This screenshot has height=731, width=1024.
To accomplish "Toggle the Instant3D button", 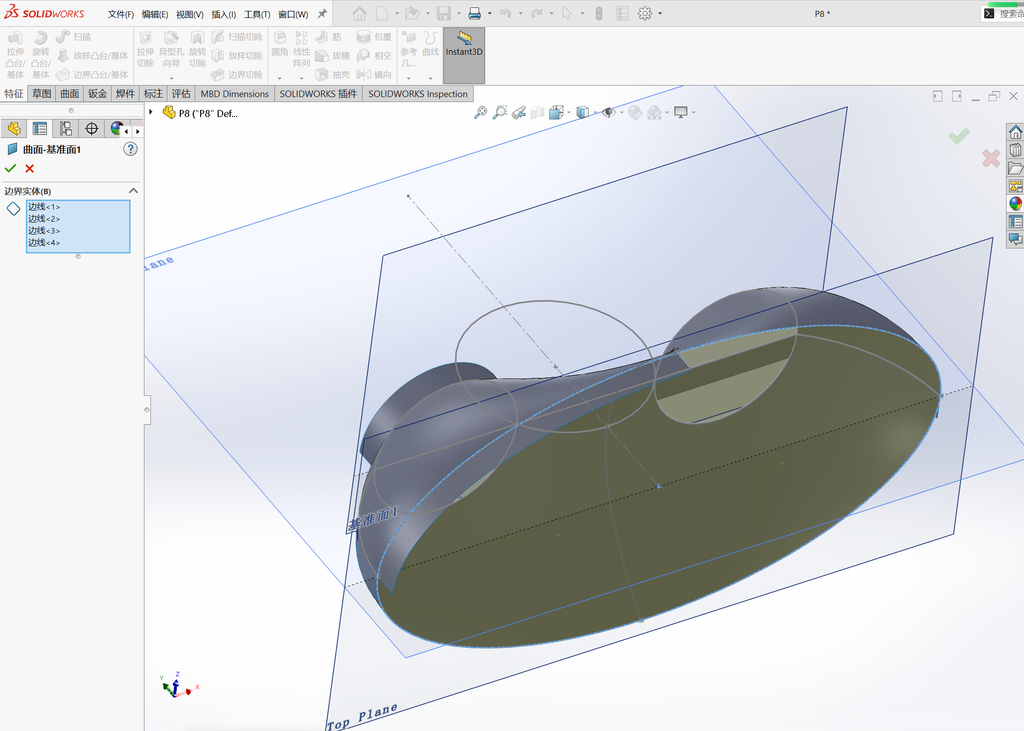I will coord(464,55).
